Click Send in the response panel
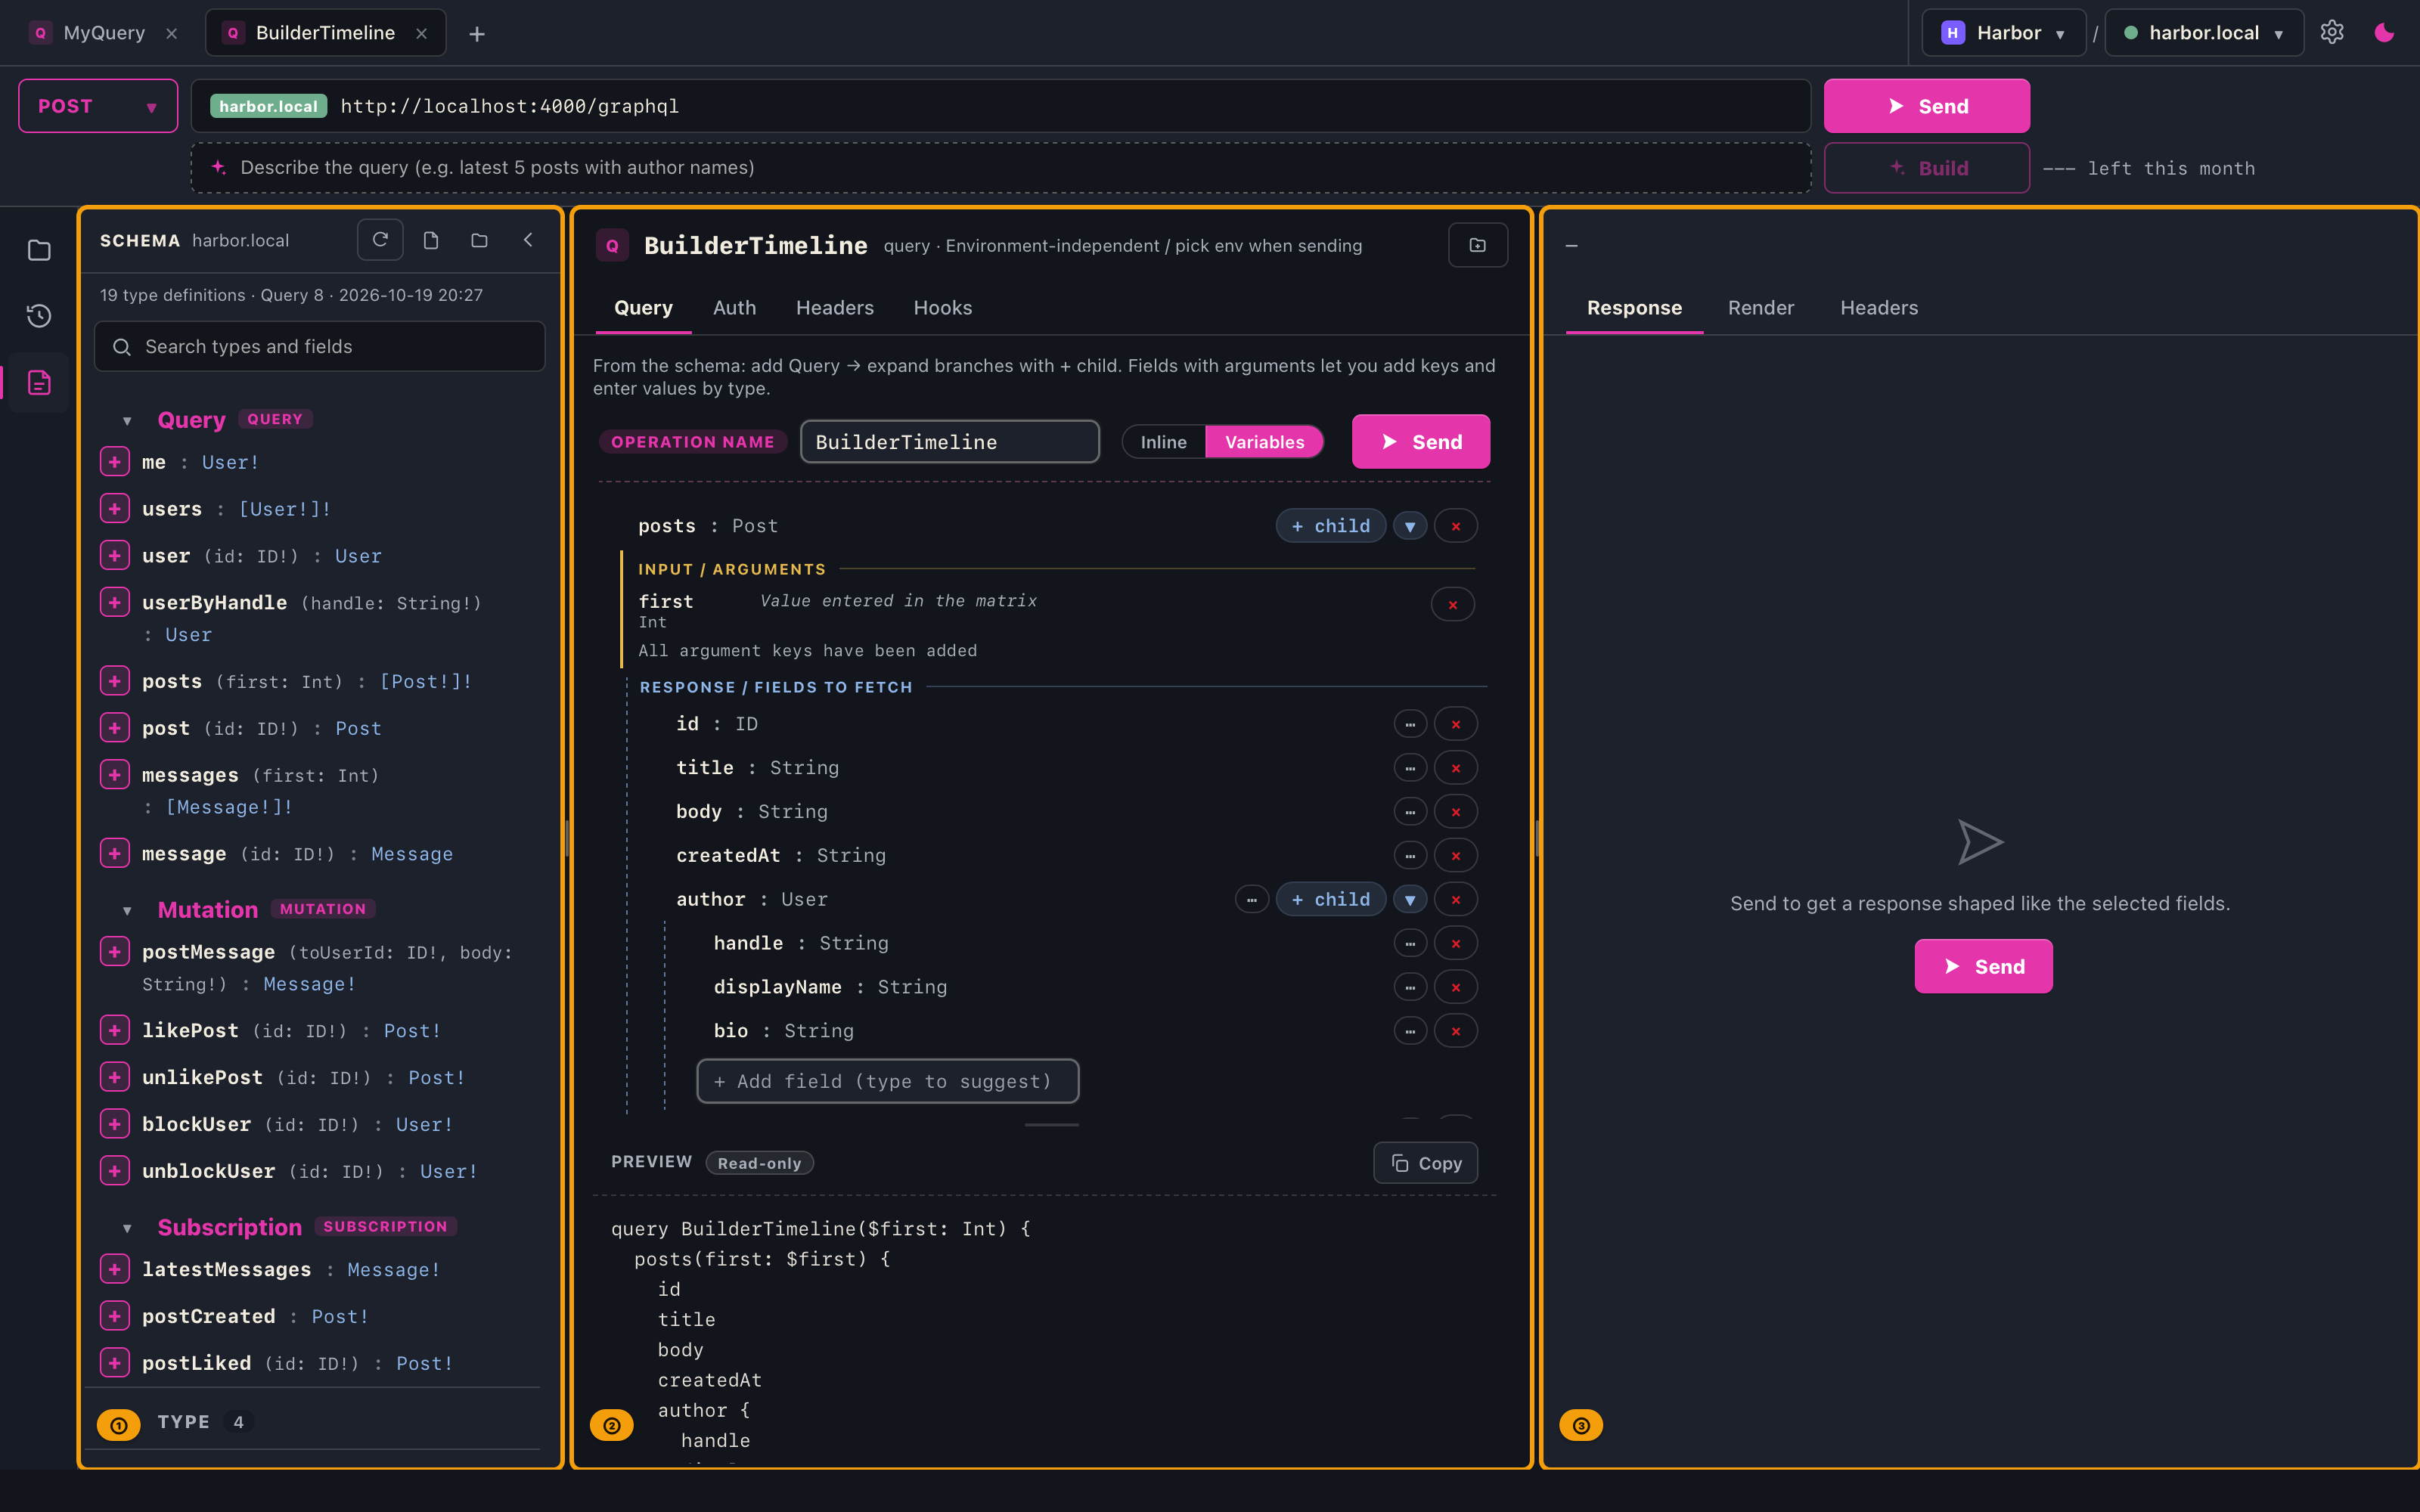 [x=1983, y=966]
